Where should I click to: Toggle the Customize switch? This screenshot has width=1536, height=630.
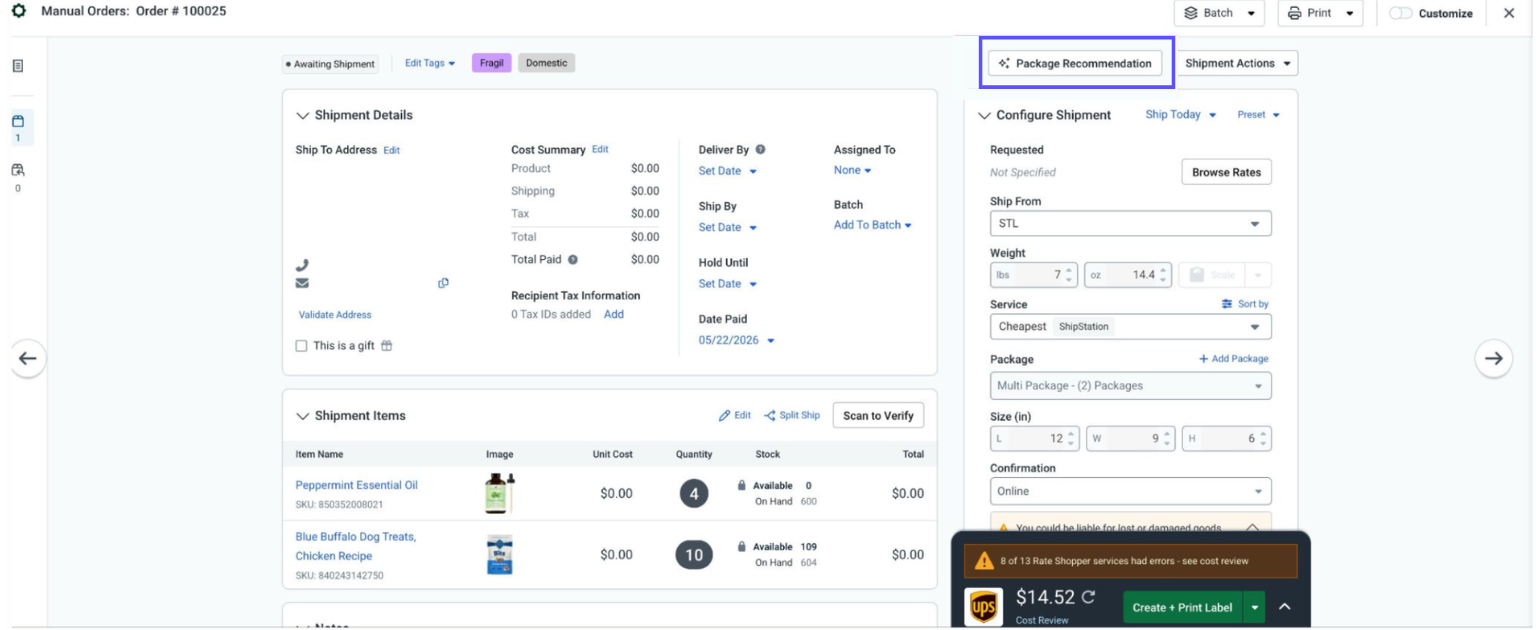pyautogui.click(x=1401, y=13)
